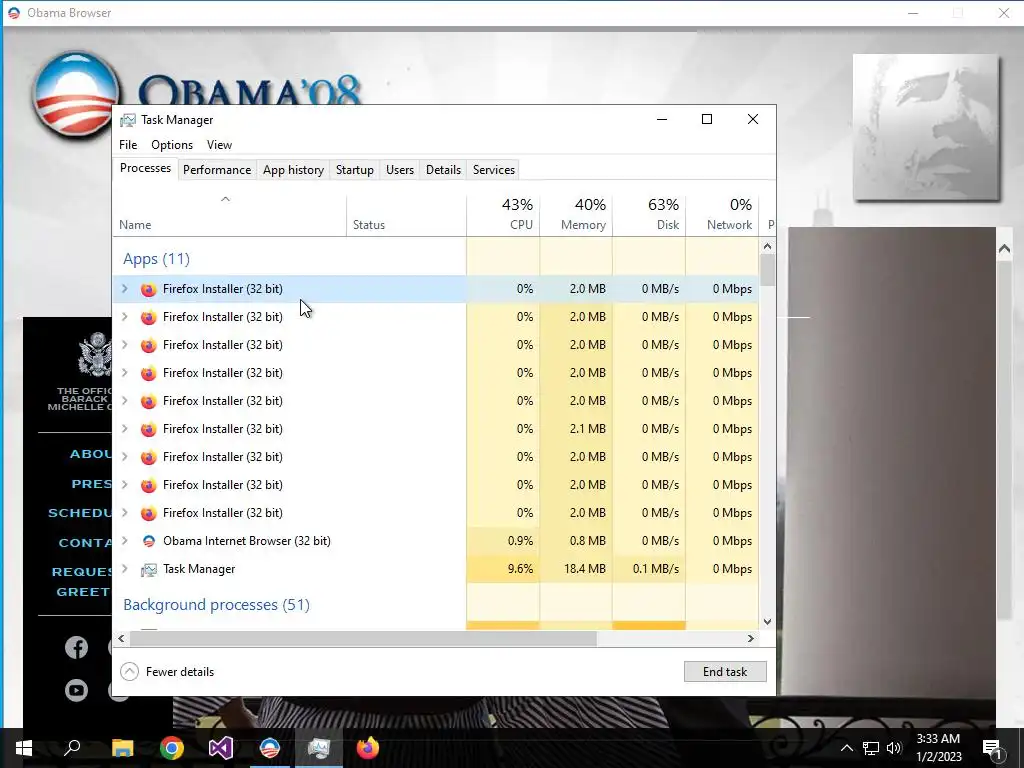
Task: Open the View menu
Action: [x=219, y=145]
